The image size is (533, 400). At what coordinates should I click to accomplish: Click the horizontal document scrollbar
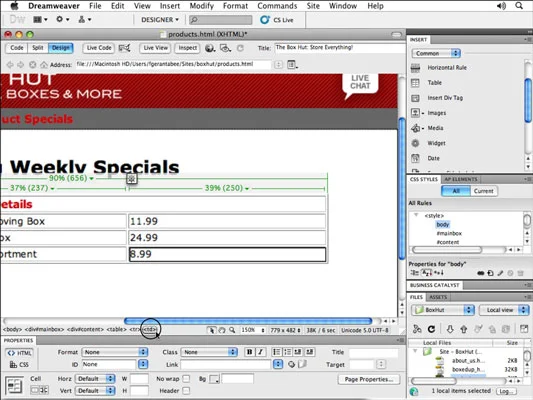click(248, 320)
